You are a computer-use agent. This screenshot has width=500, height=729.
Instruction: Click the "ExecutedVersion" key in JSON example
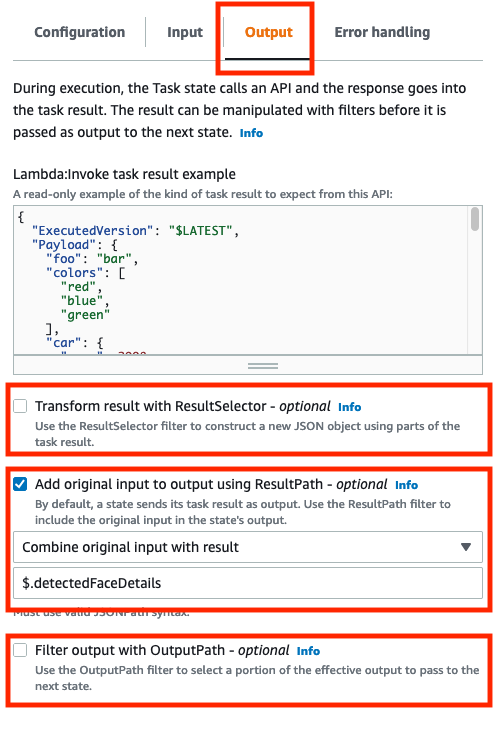pos(92,231)
